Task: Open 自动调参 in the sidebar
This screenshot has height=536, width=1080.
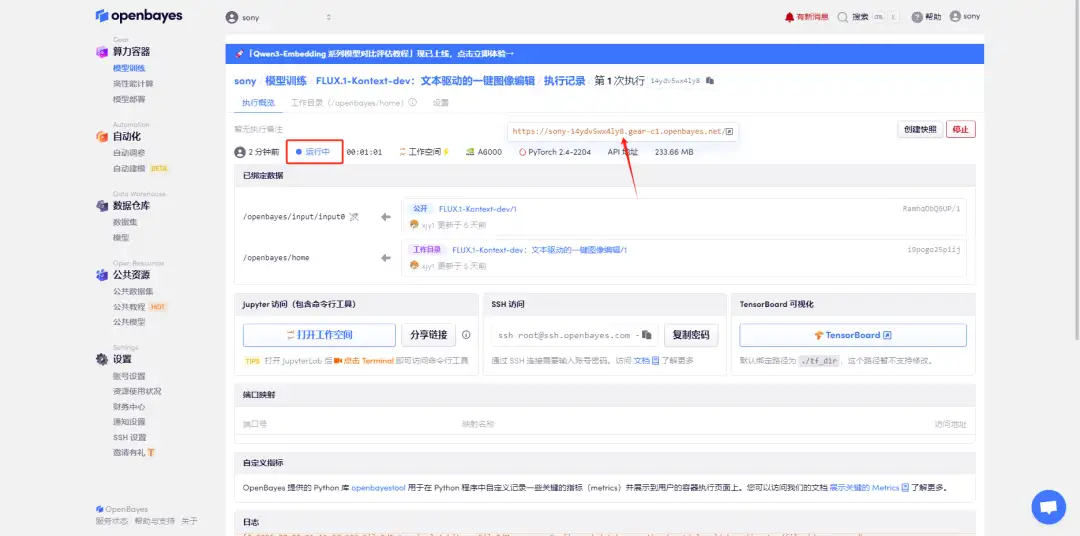Action: pyautogui.click(x=129, y=153)
